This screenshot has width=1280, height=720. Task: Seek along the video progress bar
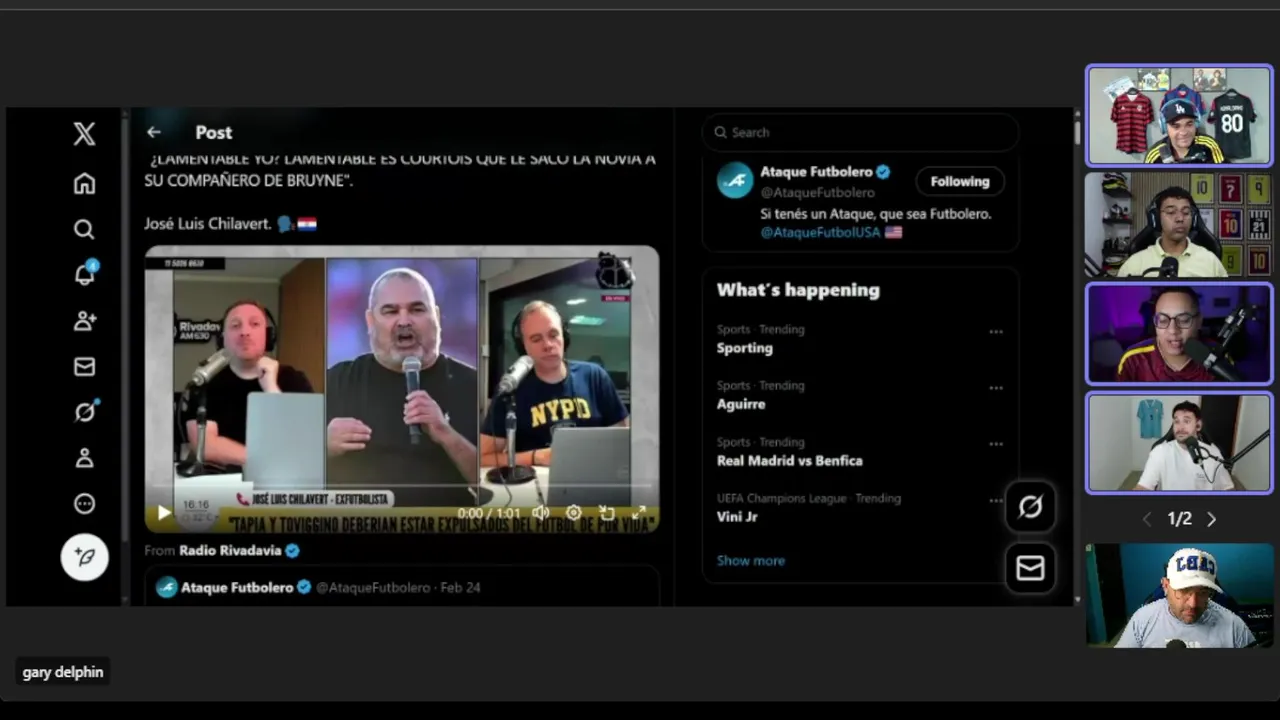pyautogui.click(x=402, y=488)
